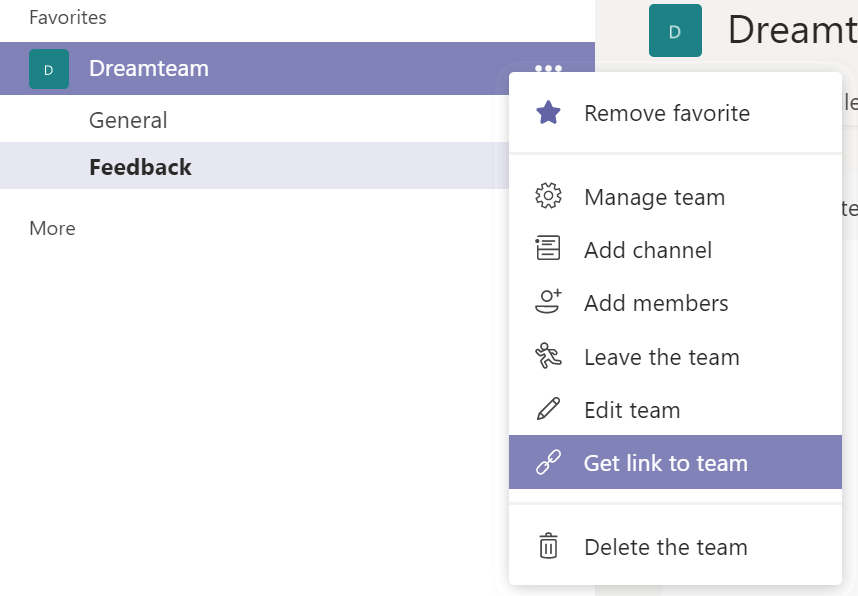Select the Feedback channel
Viewport: 858px width, 596px height.
140,167
